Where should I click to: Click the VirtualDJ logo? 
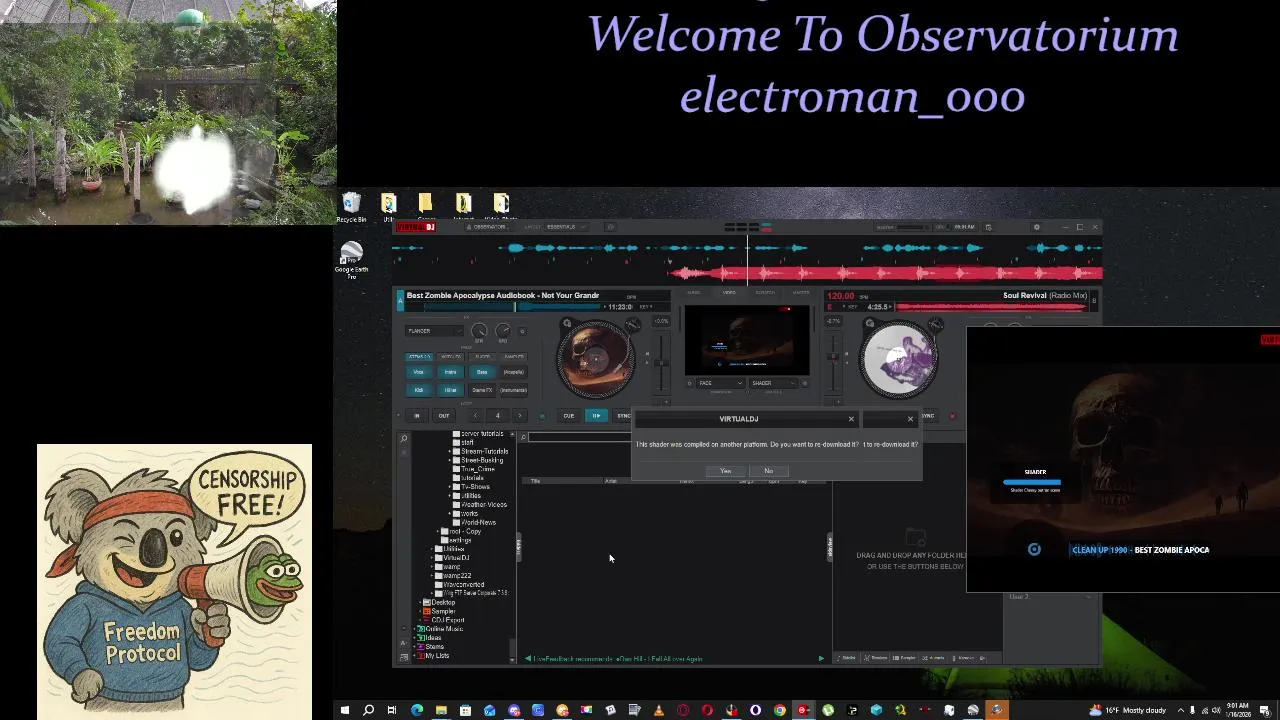click(416, 227)
